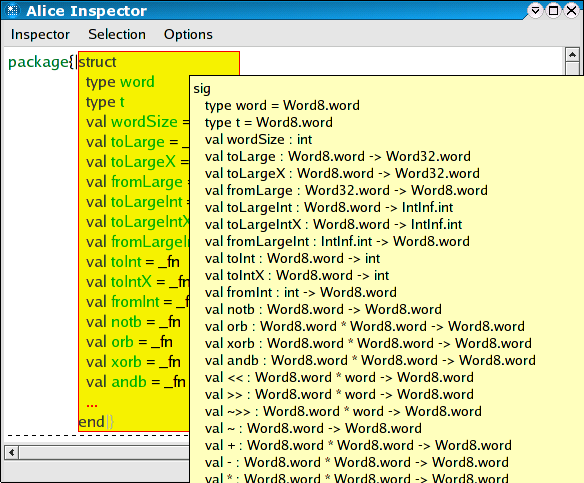Click the 'type t' entry

105,102
